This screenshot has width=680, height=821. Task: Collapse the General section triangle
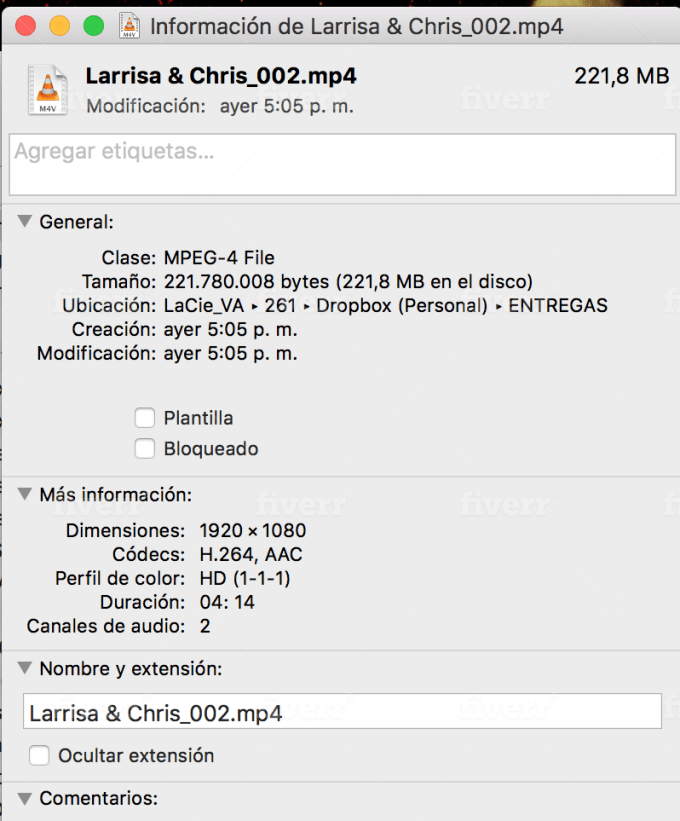tap(25, 221)
